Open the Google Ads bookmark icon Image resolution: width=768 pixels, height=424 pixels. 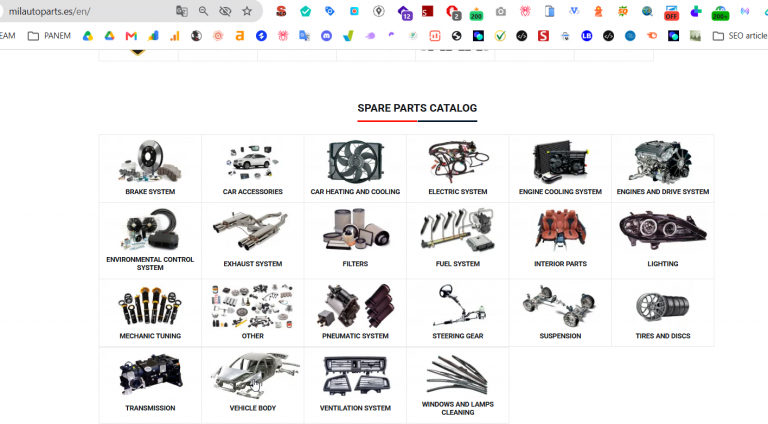pos(153,36)
